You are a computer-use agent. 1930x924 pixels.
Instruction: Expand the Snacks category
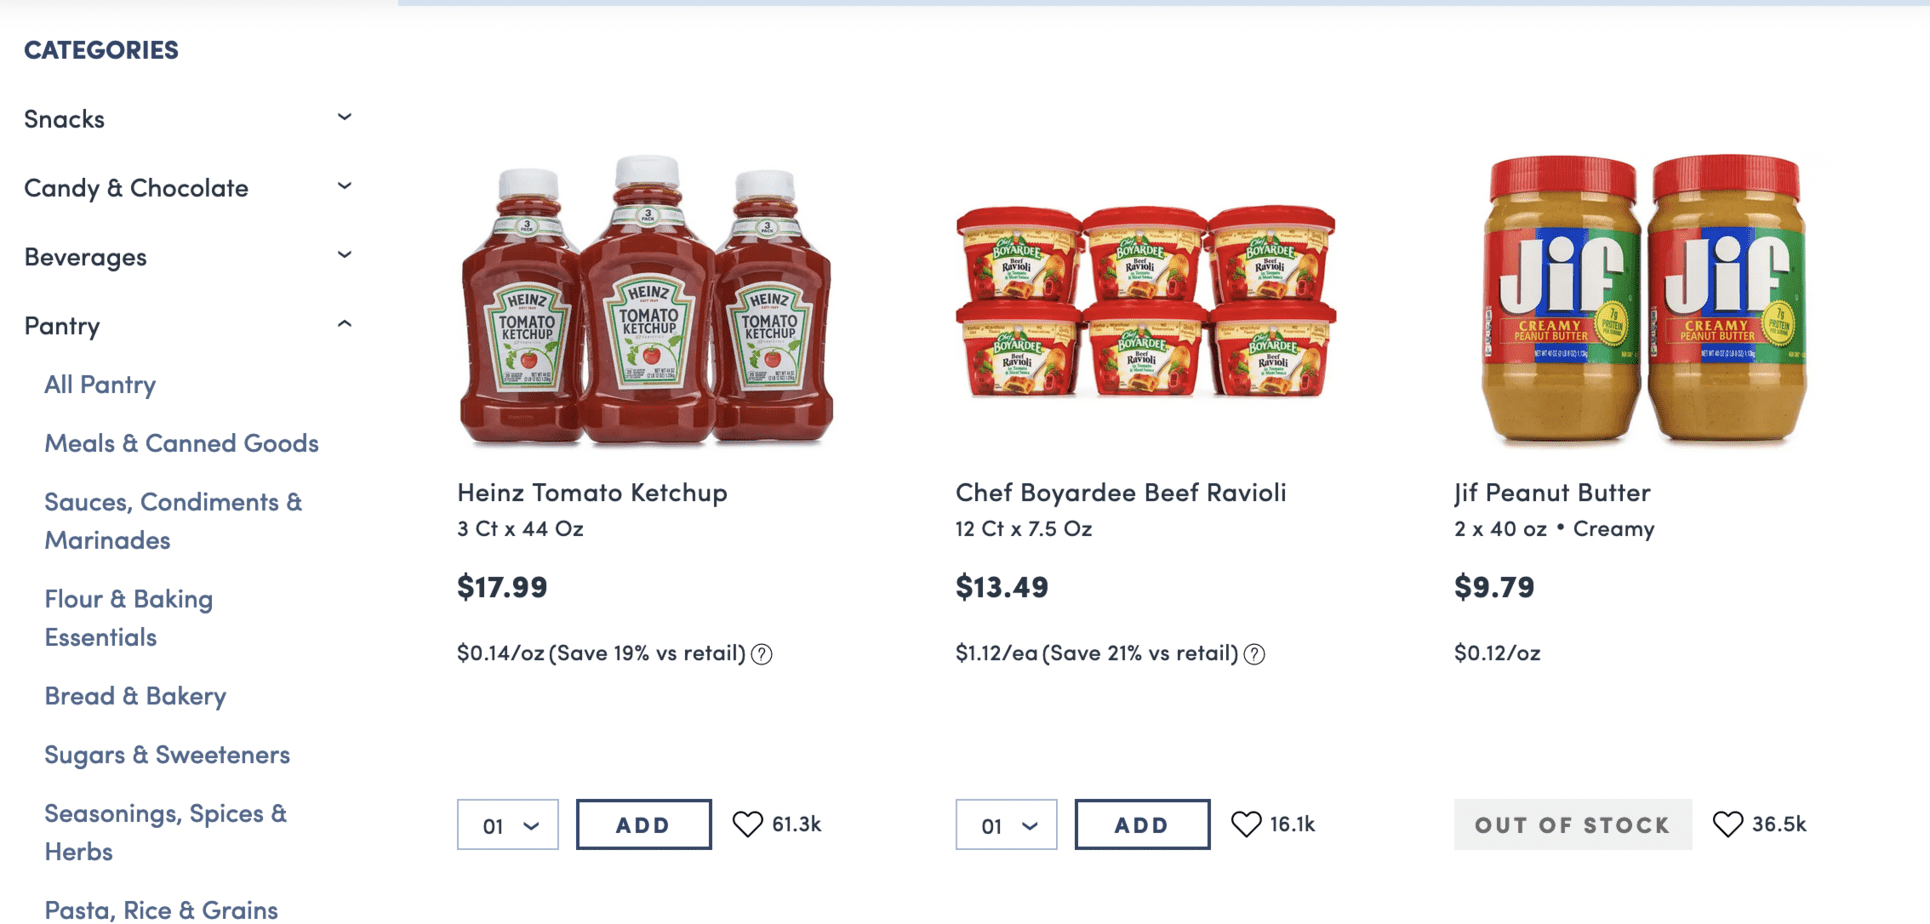click(x=344, y=118)
